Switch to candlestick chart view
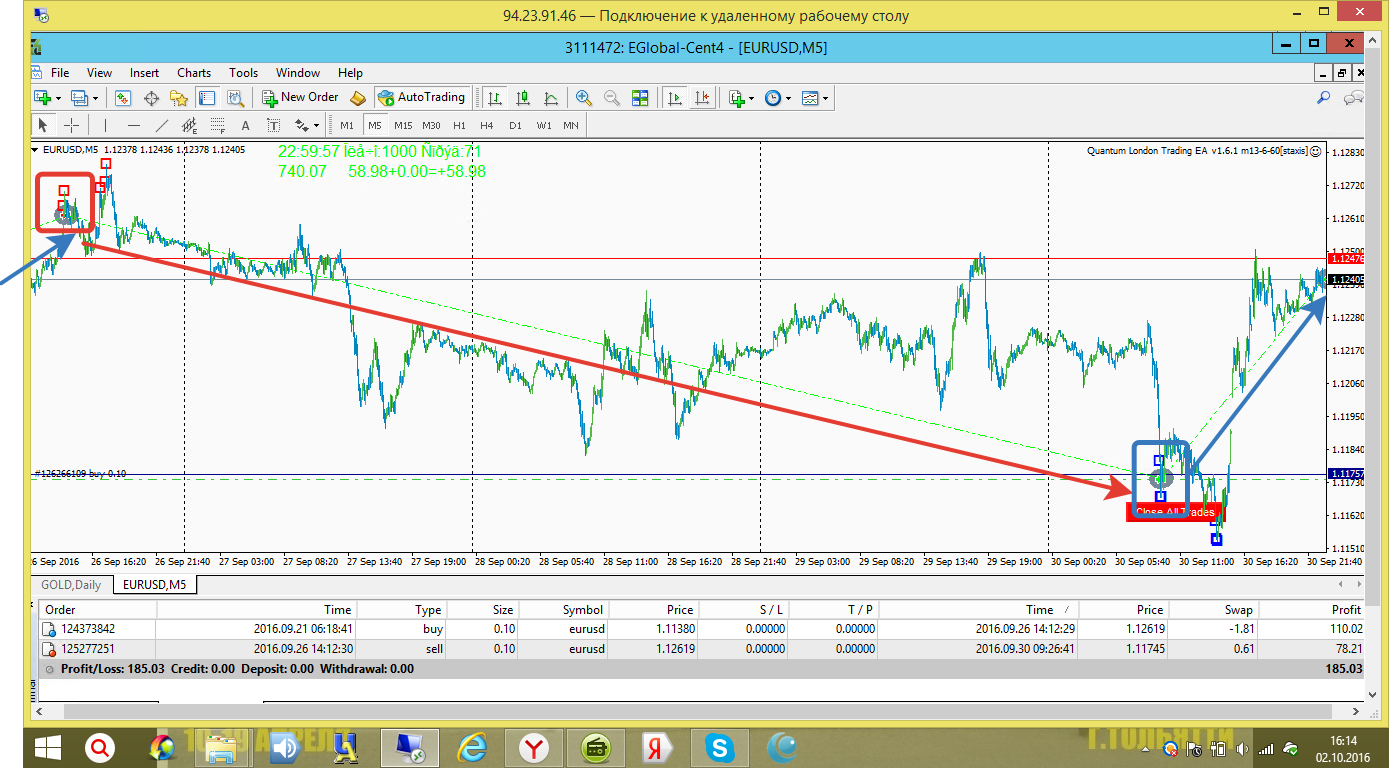The image size is (1389, 768). (x=522, y=97)
